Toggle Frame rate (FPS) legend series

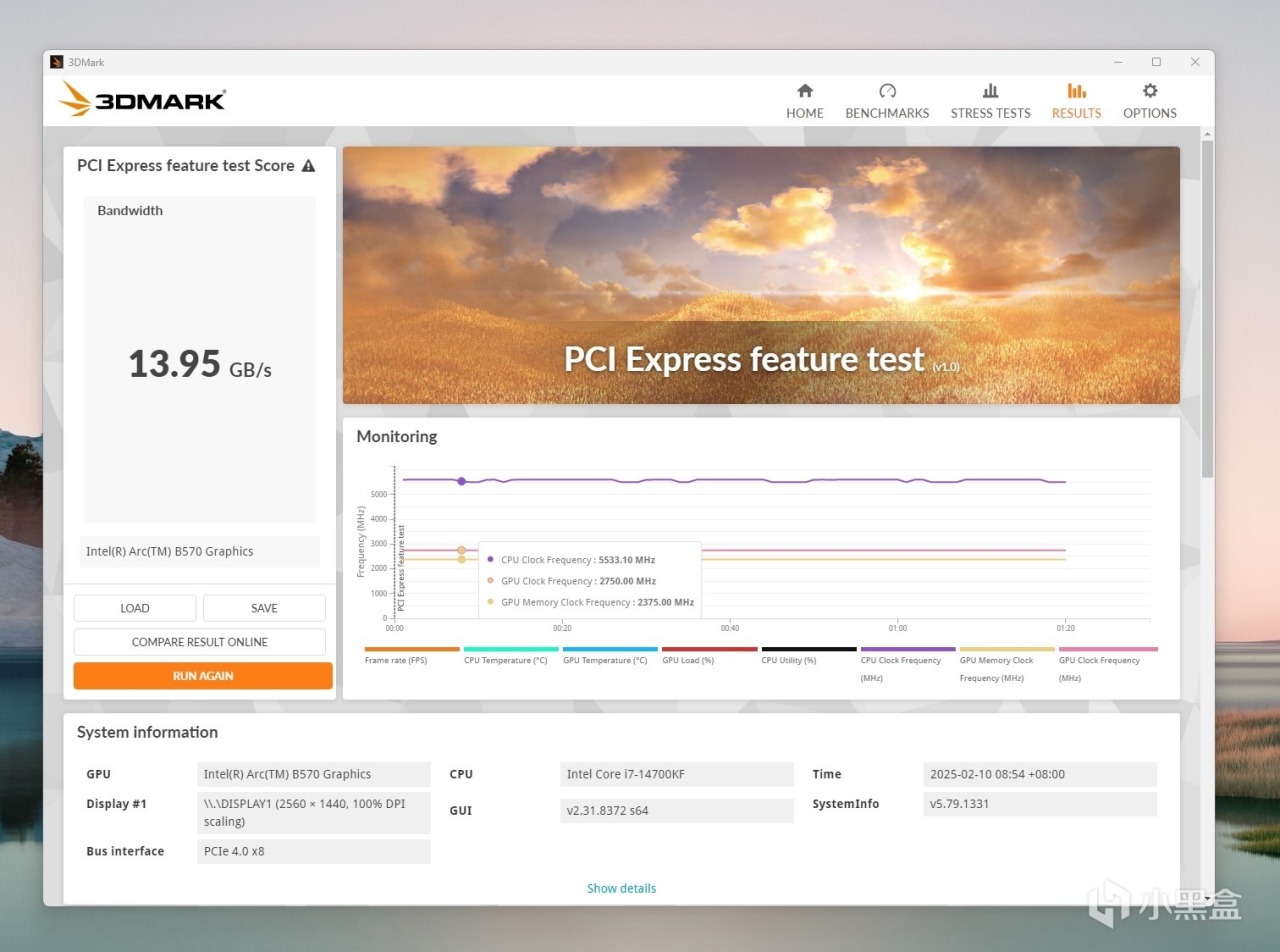click(x=412, y=656)
